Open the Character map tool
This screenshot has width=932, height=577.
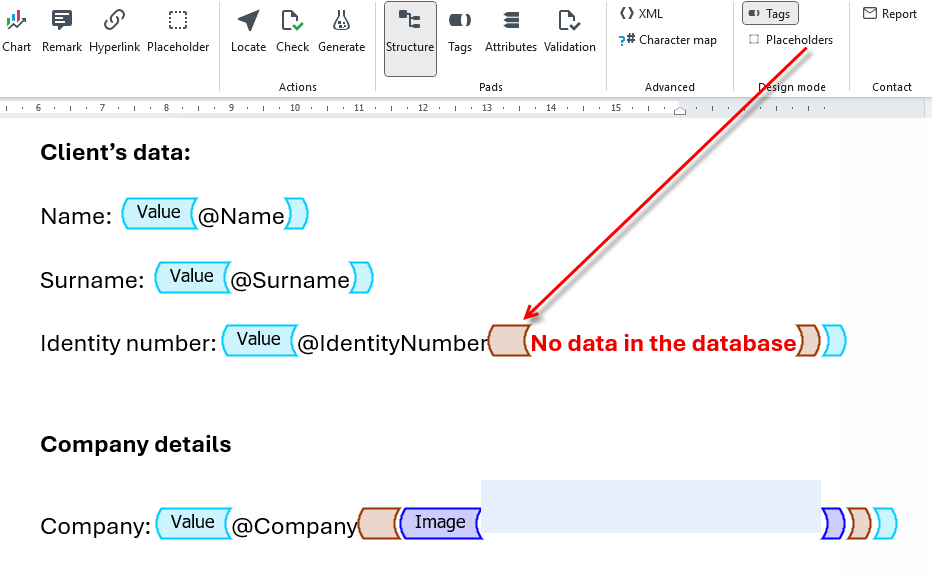667,40
